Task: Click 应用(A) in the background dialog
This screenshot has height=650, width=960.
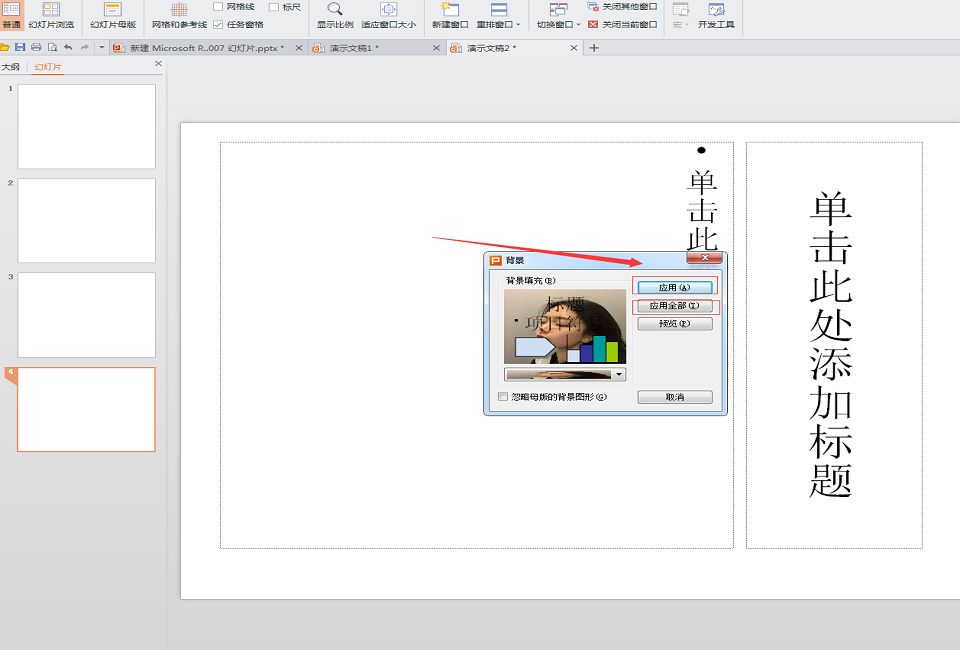Action: click(675, 287)
